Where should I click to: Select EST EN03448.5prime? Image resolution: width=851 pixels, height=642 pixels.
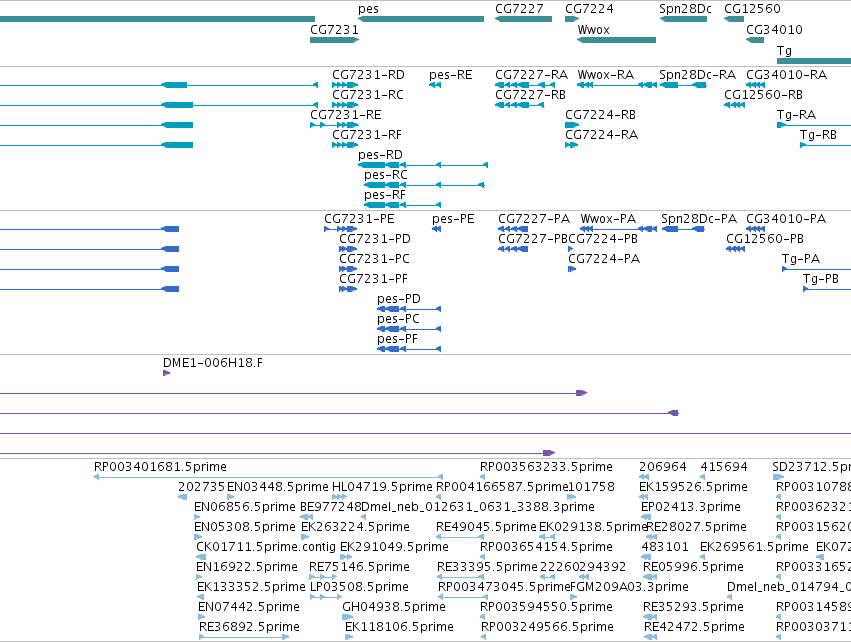[x=230, y=497]
